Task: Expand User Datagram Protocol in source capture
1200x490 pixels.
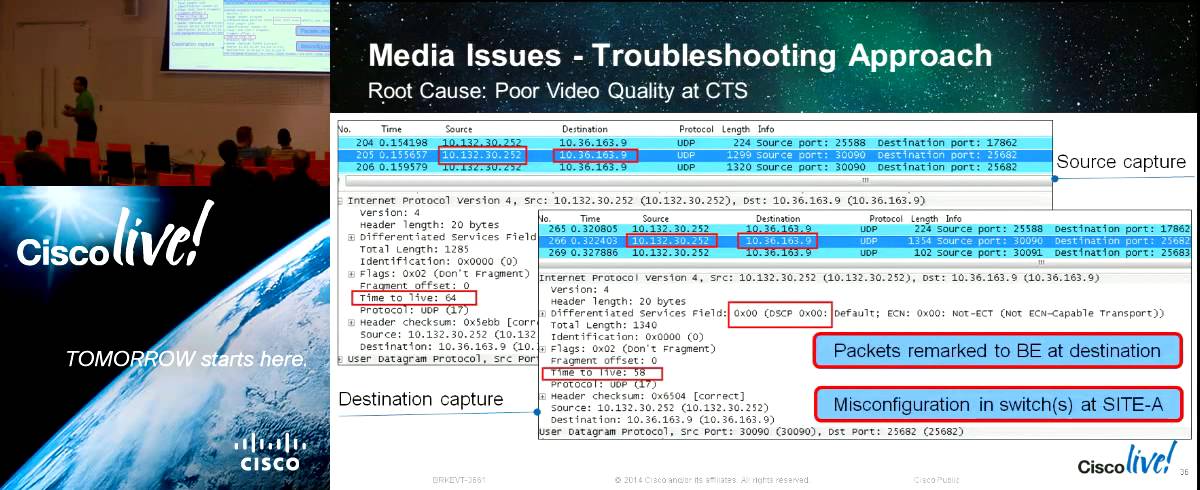Action: (342, 357)
